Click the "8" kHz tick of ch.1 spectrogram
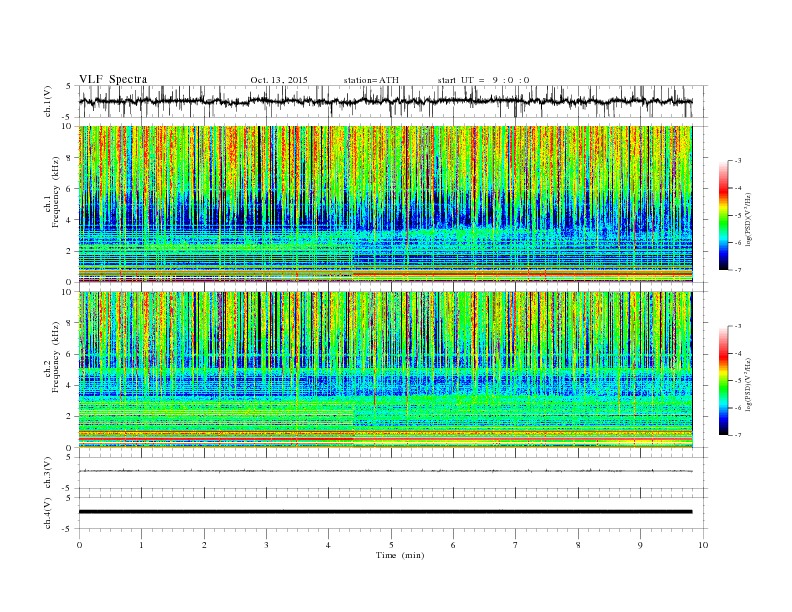Viewport: 792px width, 612px height. tap(69, 158)
